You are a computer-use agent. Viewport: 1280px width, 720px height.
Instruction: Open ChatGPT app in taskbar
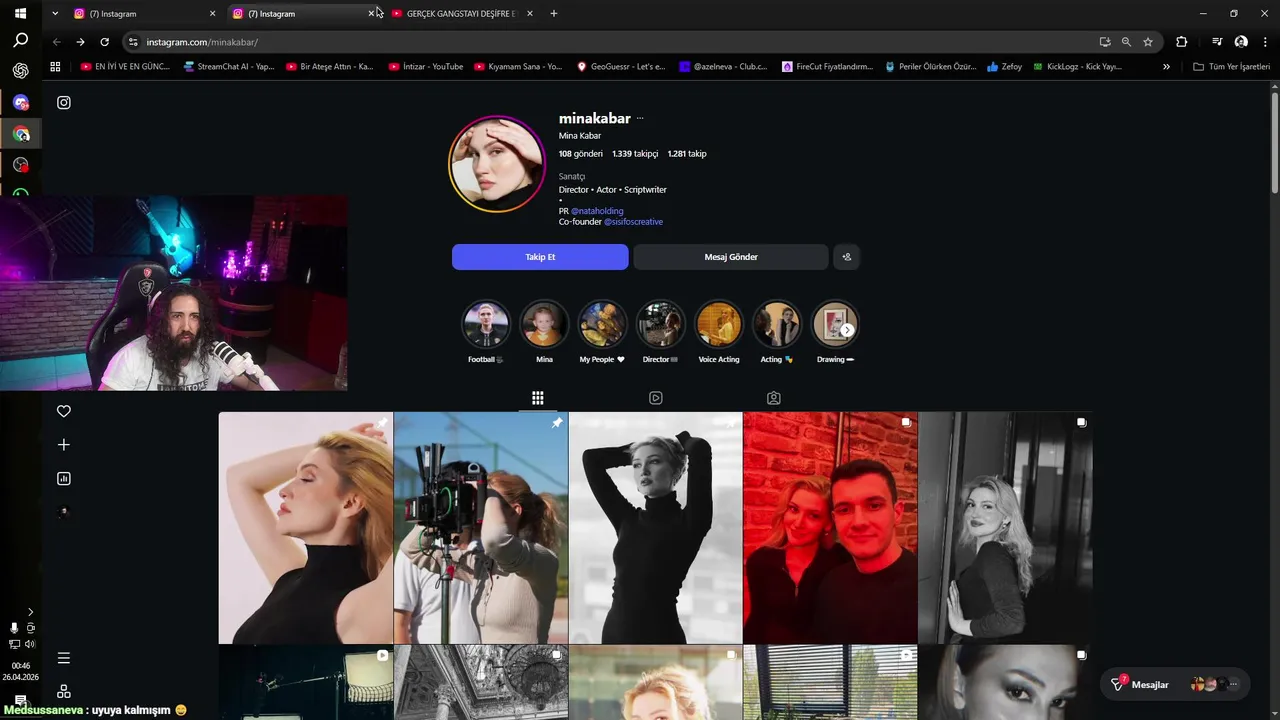(20, 71)
